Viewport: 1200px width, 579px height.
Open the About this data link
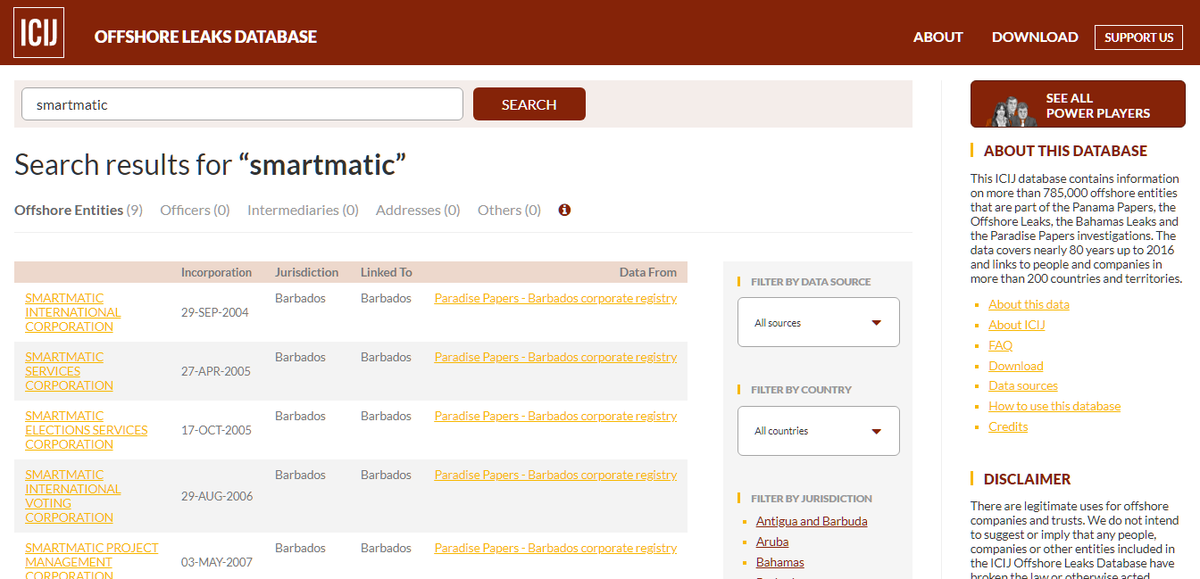click(x=1029, y=305)
